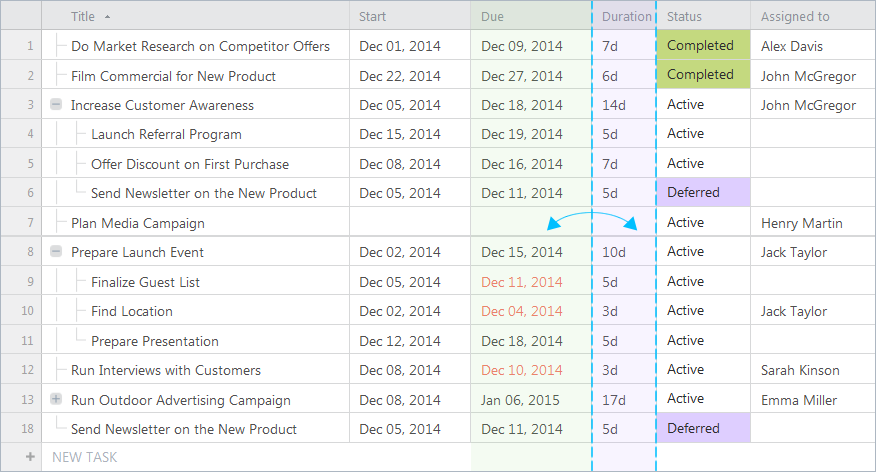Collapse the Prepare Launch Event group
876x472 pixels.
tap(56, 252)
